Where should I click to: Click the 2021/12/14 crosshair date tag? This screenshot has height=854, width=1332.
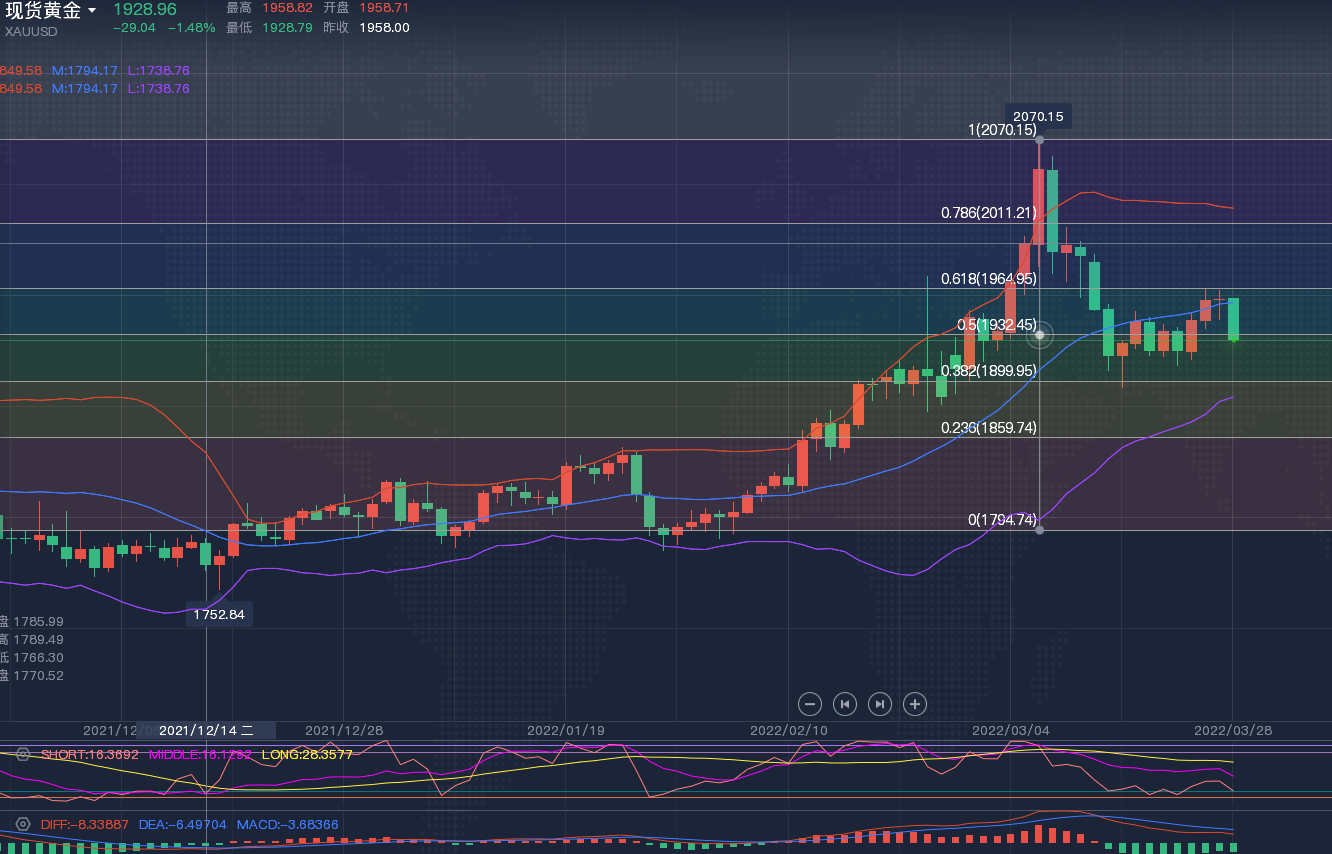click(206, 731)
